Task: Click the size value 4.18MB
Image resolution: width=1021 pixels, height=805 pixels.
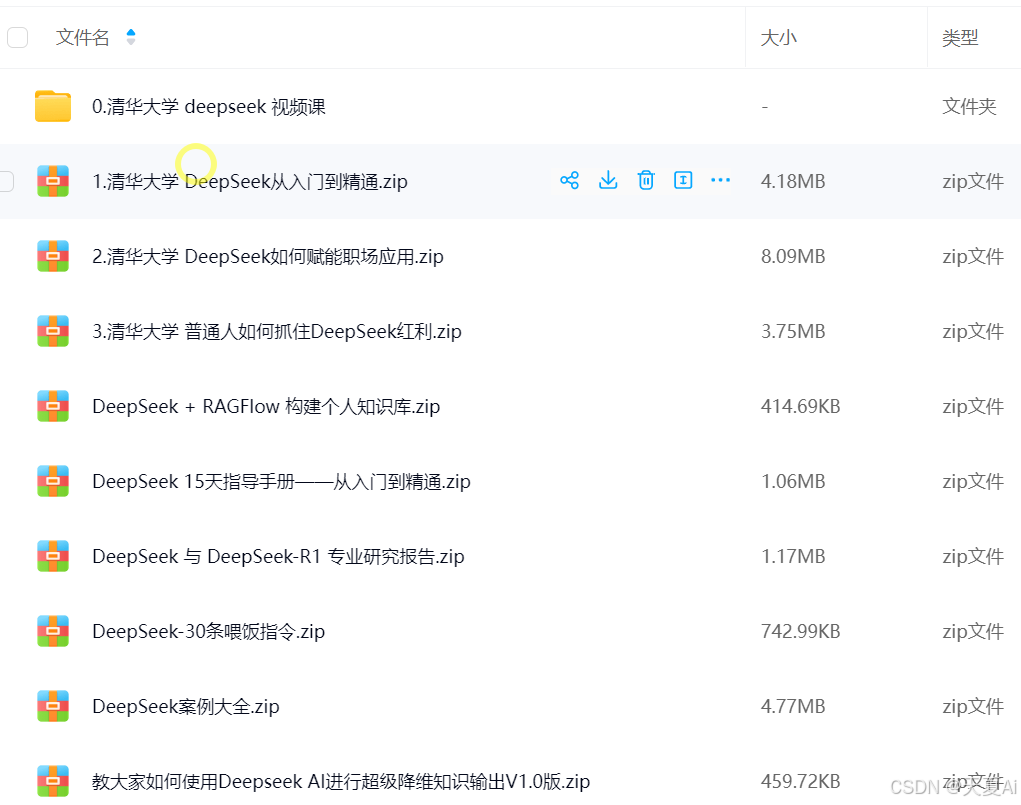Action: click(x=793, y=181)
